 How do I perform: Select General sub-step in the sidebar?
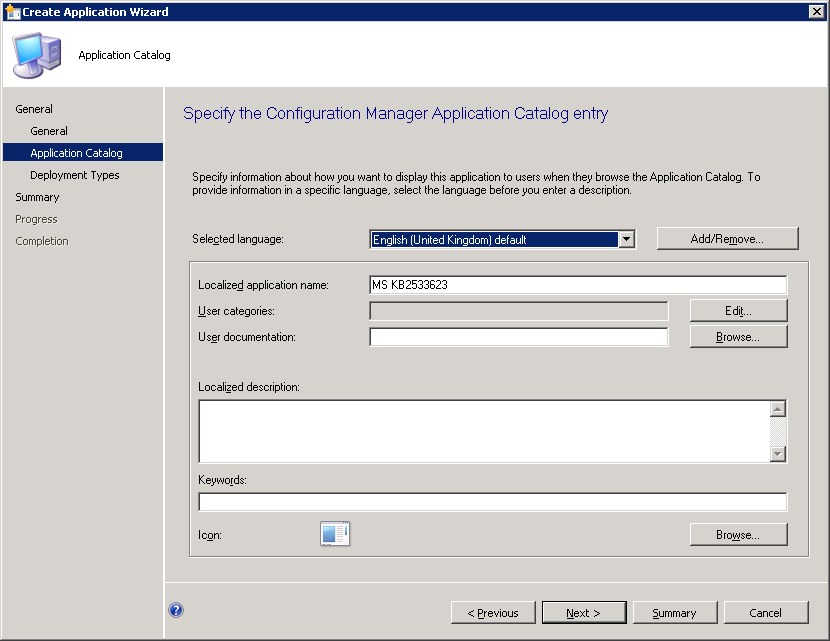[49, 131]
